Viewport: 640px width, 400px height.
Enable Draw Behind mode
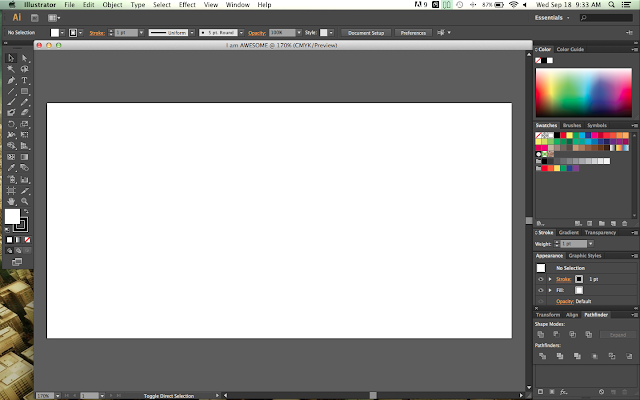(x=18, y=251)
